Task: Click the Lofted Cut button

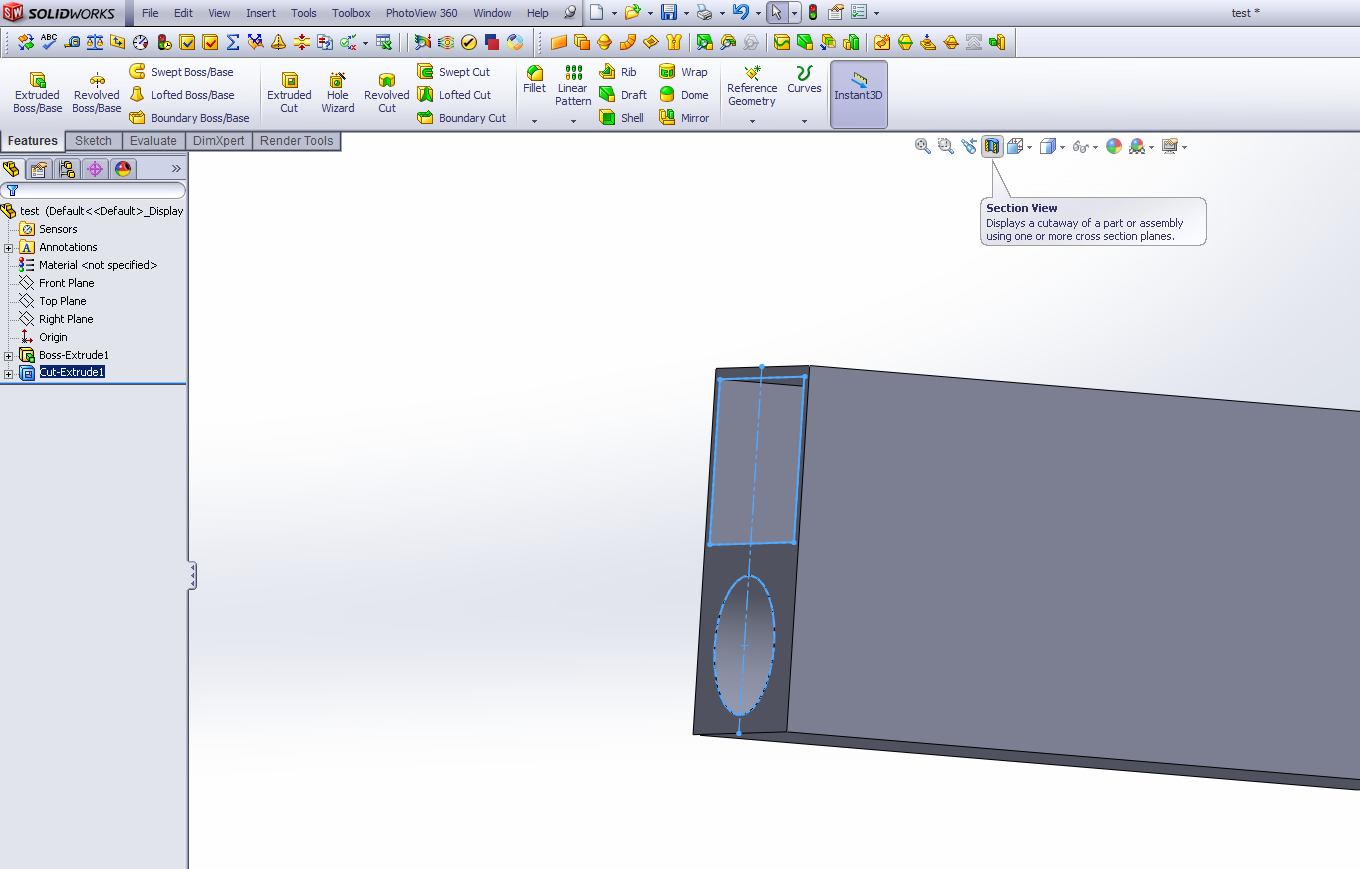Action: [x=454, y=95]
